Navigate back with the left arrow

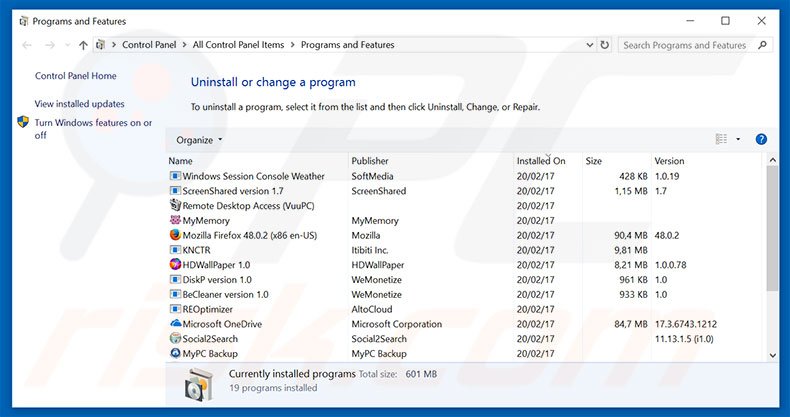click(x=27, y=45)
